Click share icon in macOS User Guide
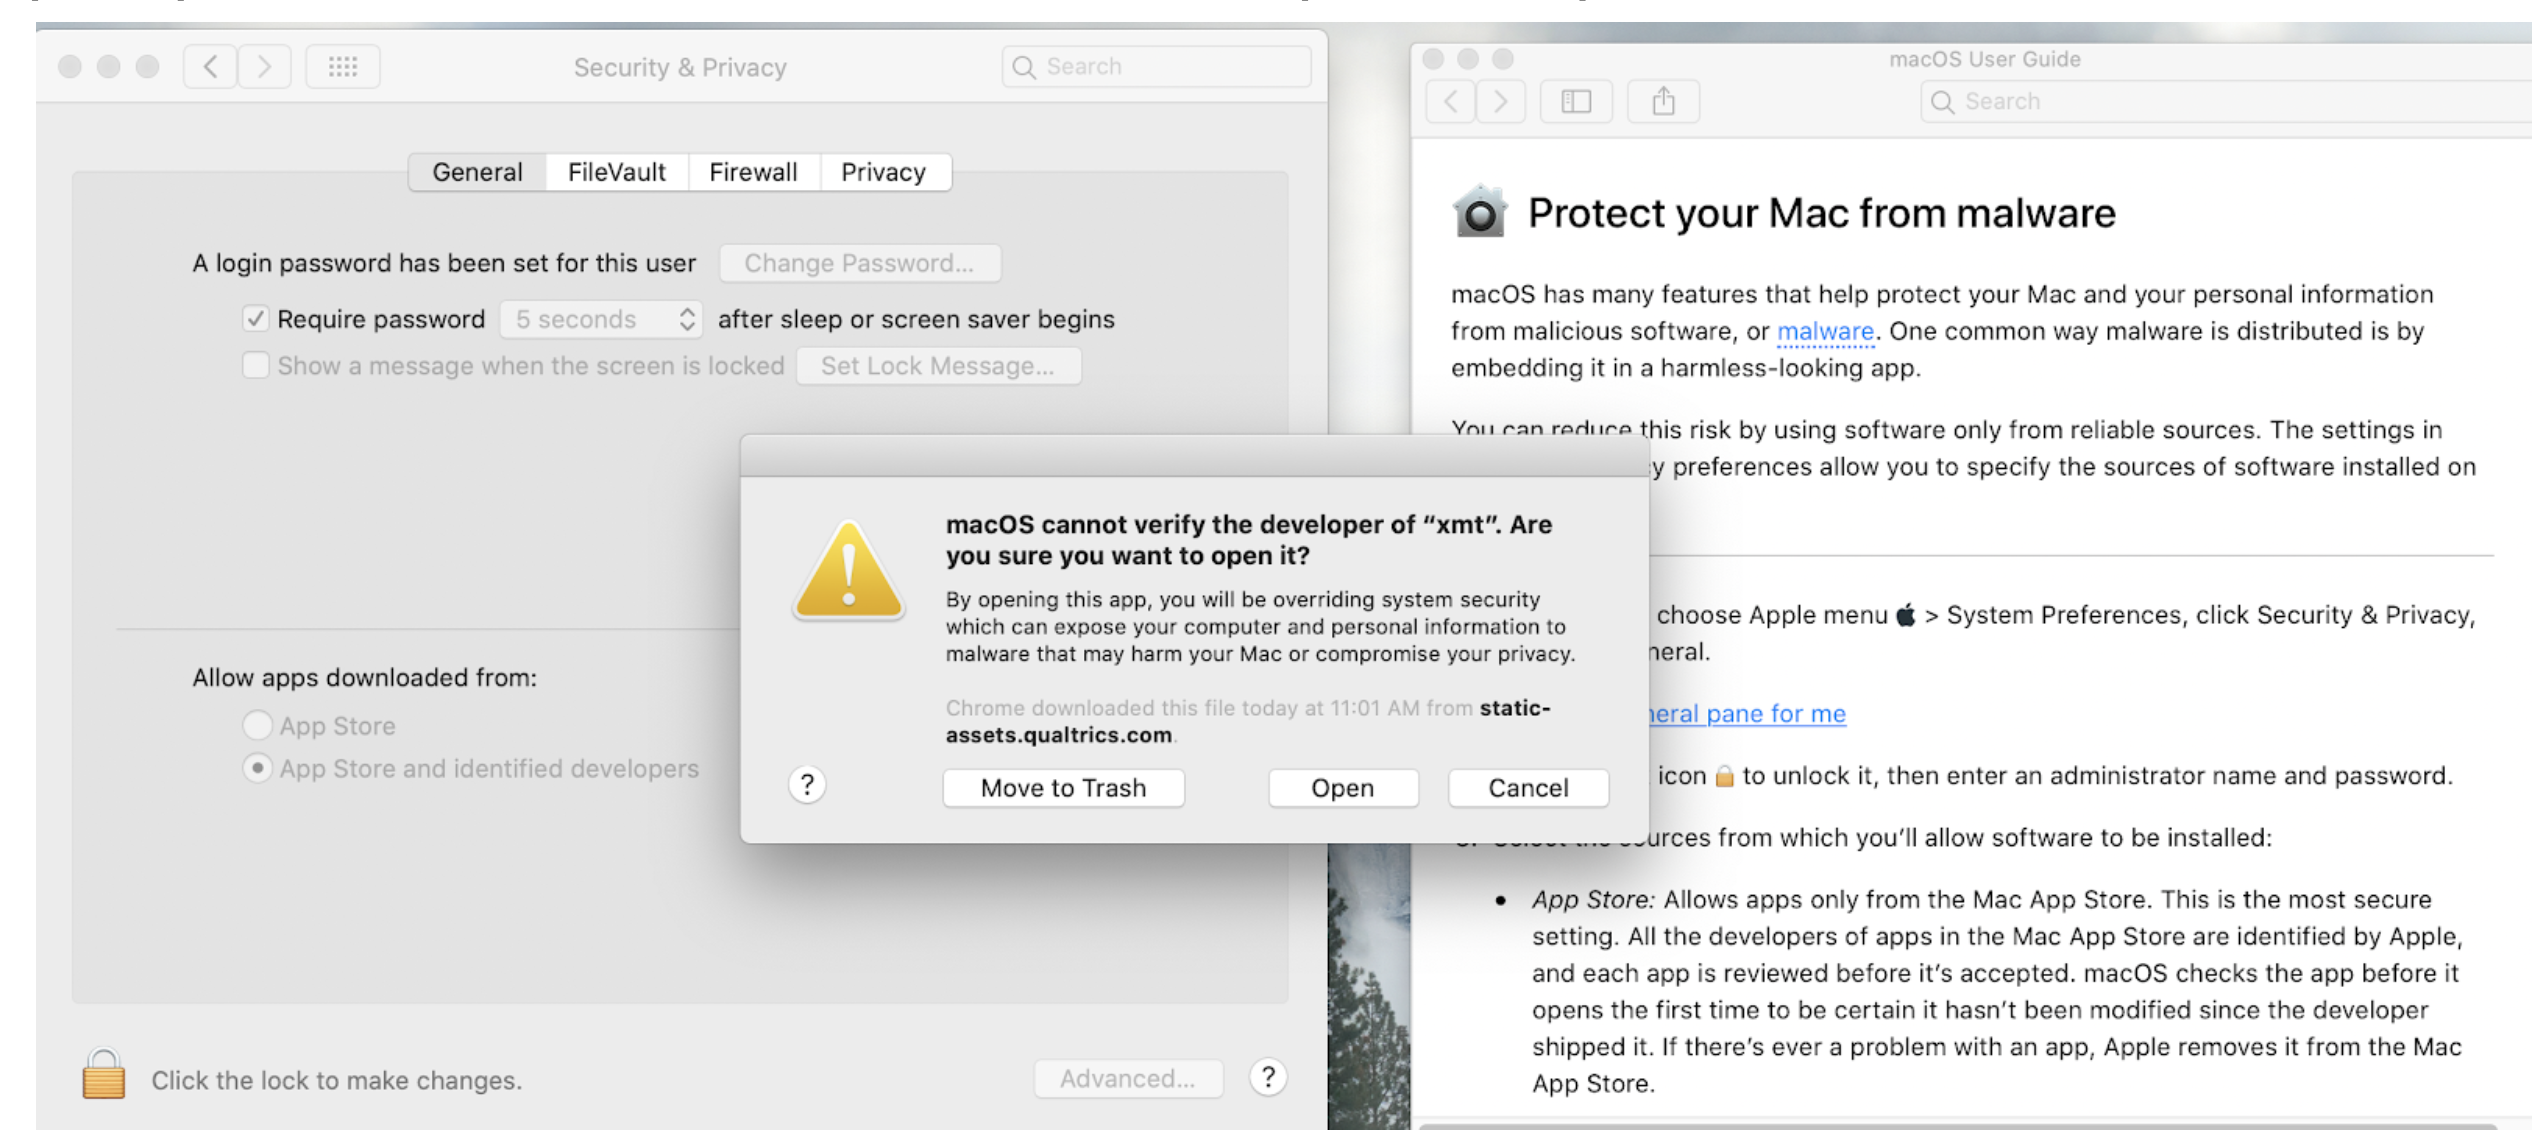 1663,101
